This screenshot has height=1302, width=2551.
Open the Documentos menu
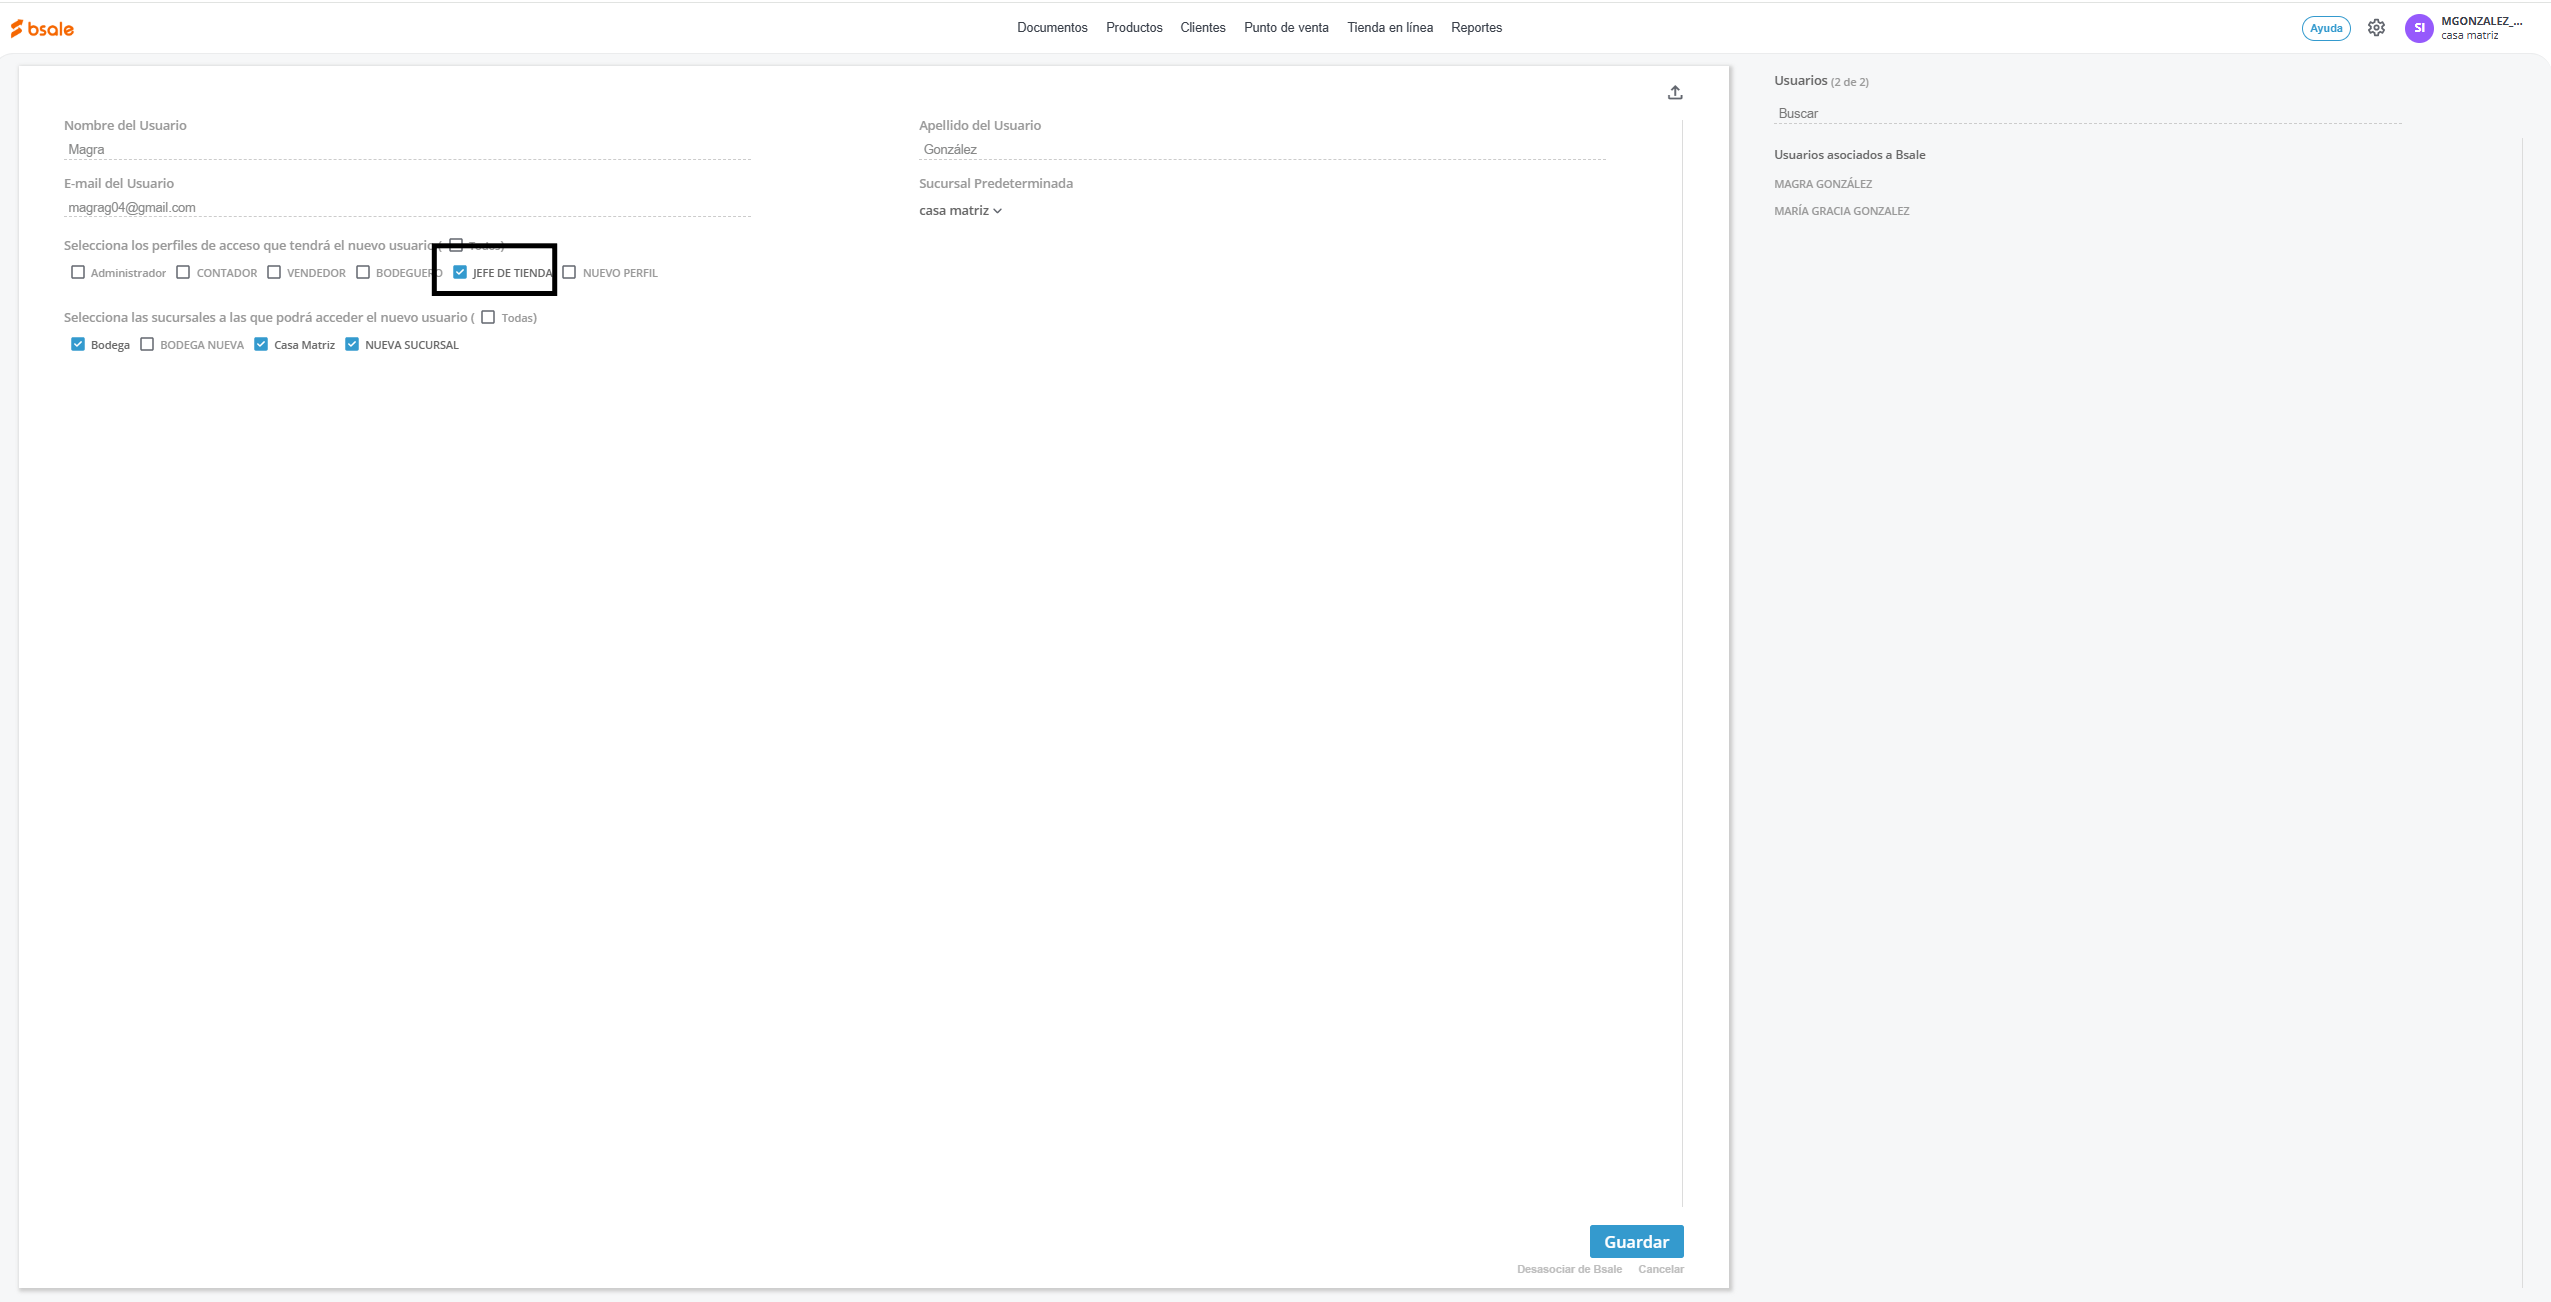[x=1052, y=27]
